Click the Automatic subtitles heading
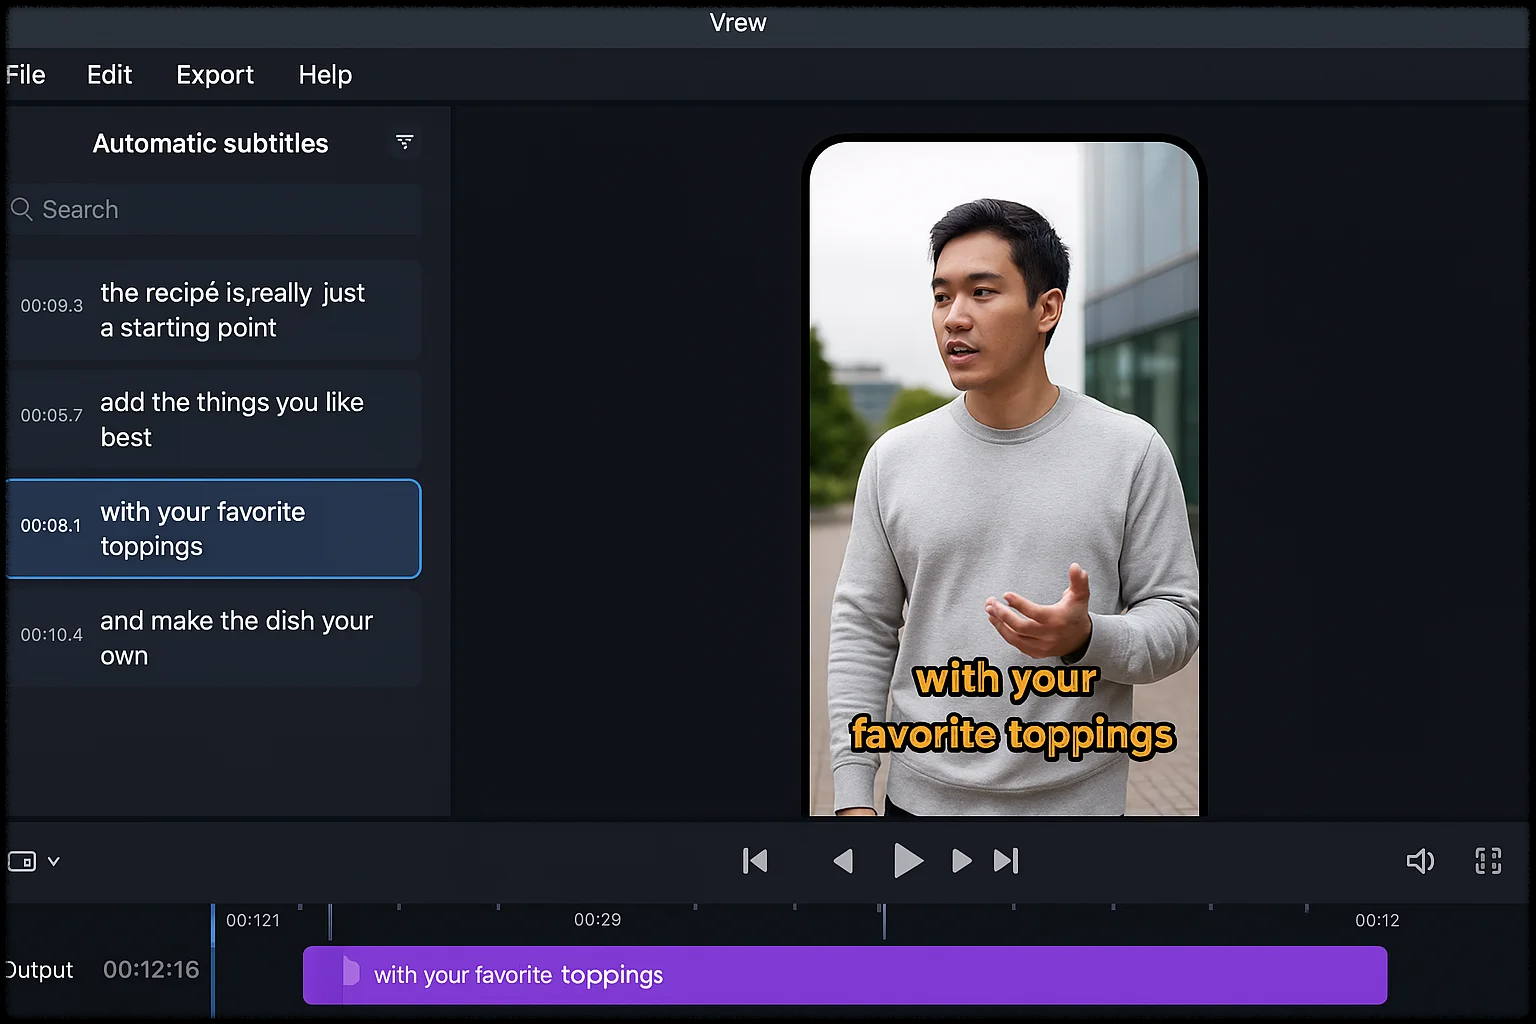The image size is (1536, 1024). click(x=210, y=143)
